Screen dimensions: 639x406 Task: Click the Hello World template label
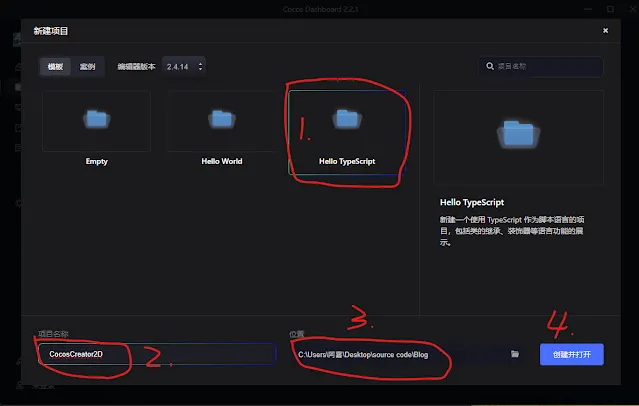coord(222,161)
